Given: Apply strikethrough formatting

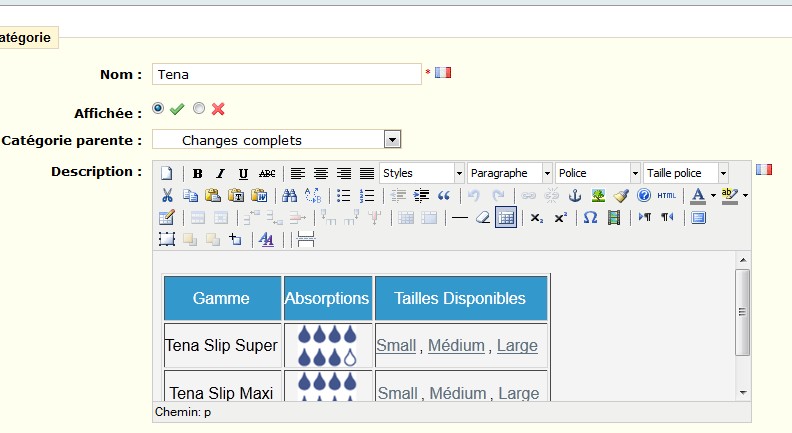Looking at the screenshot, I should (x=267, y=173).
